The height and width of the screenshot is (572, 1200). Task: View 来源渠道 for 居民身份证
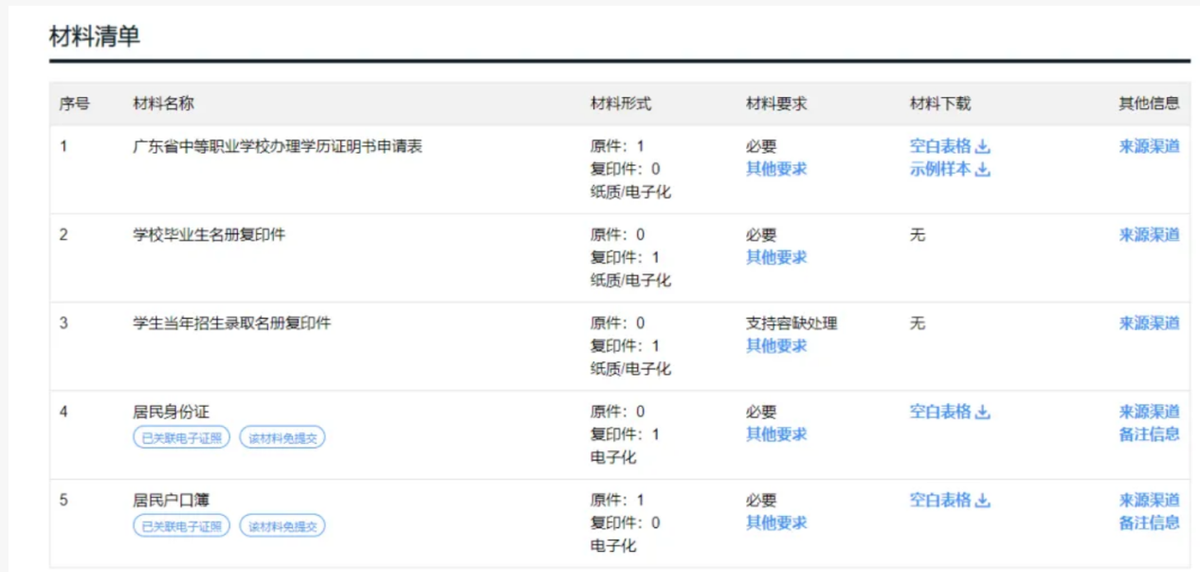tap(1149, 412)
